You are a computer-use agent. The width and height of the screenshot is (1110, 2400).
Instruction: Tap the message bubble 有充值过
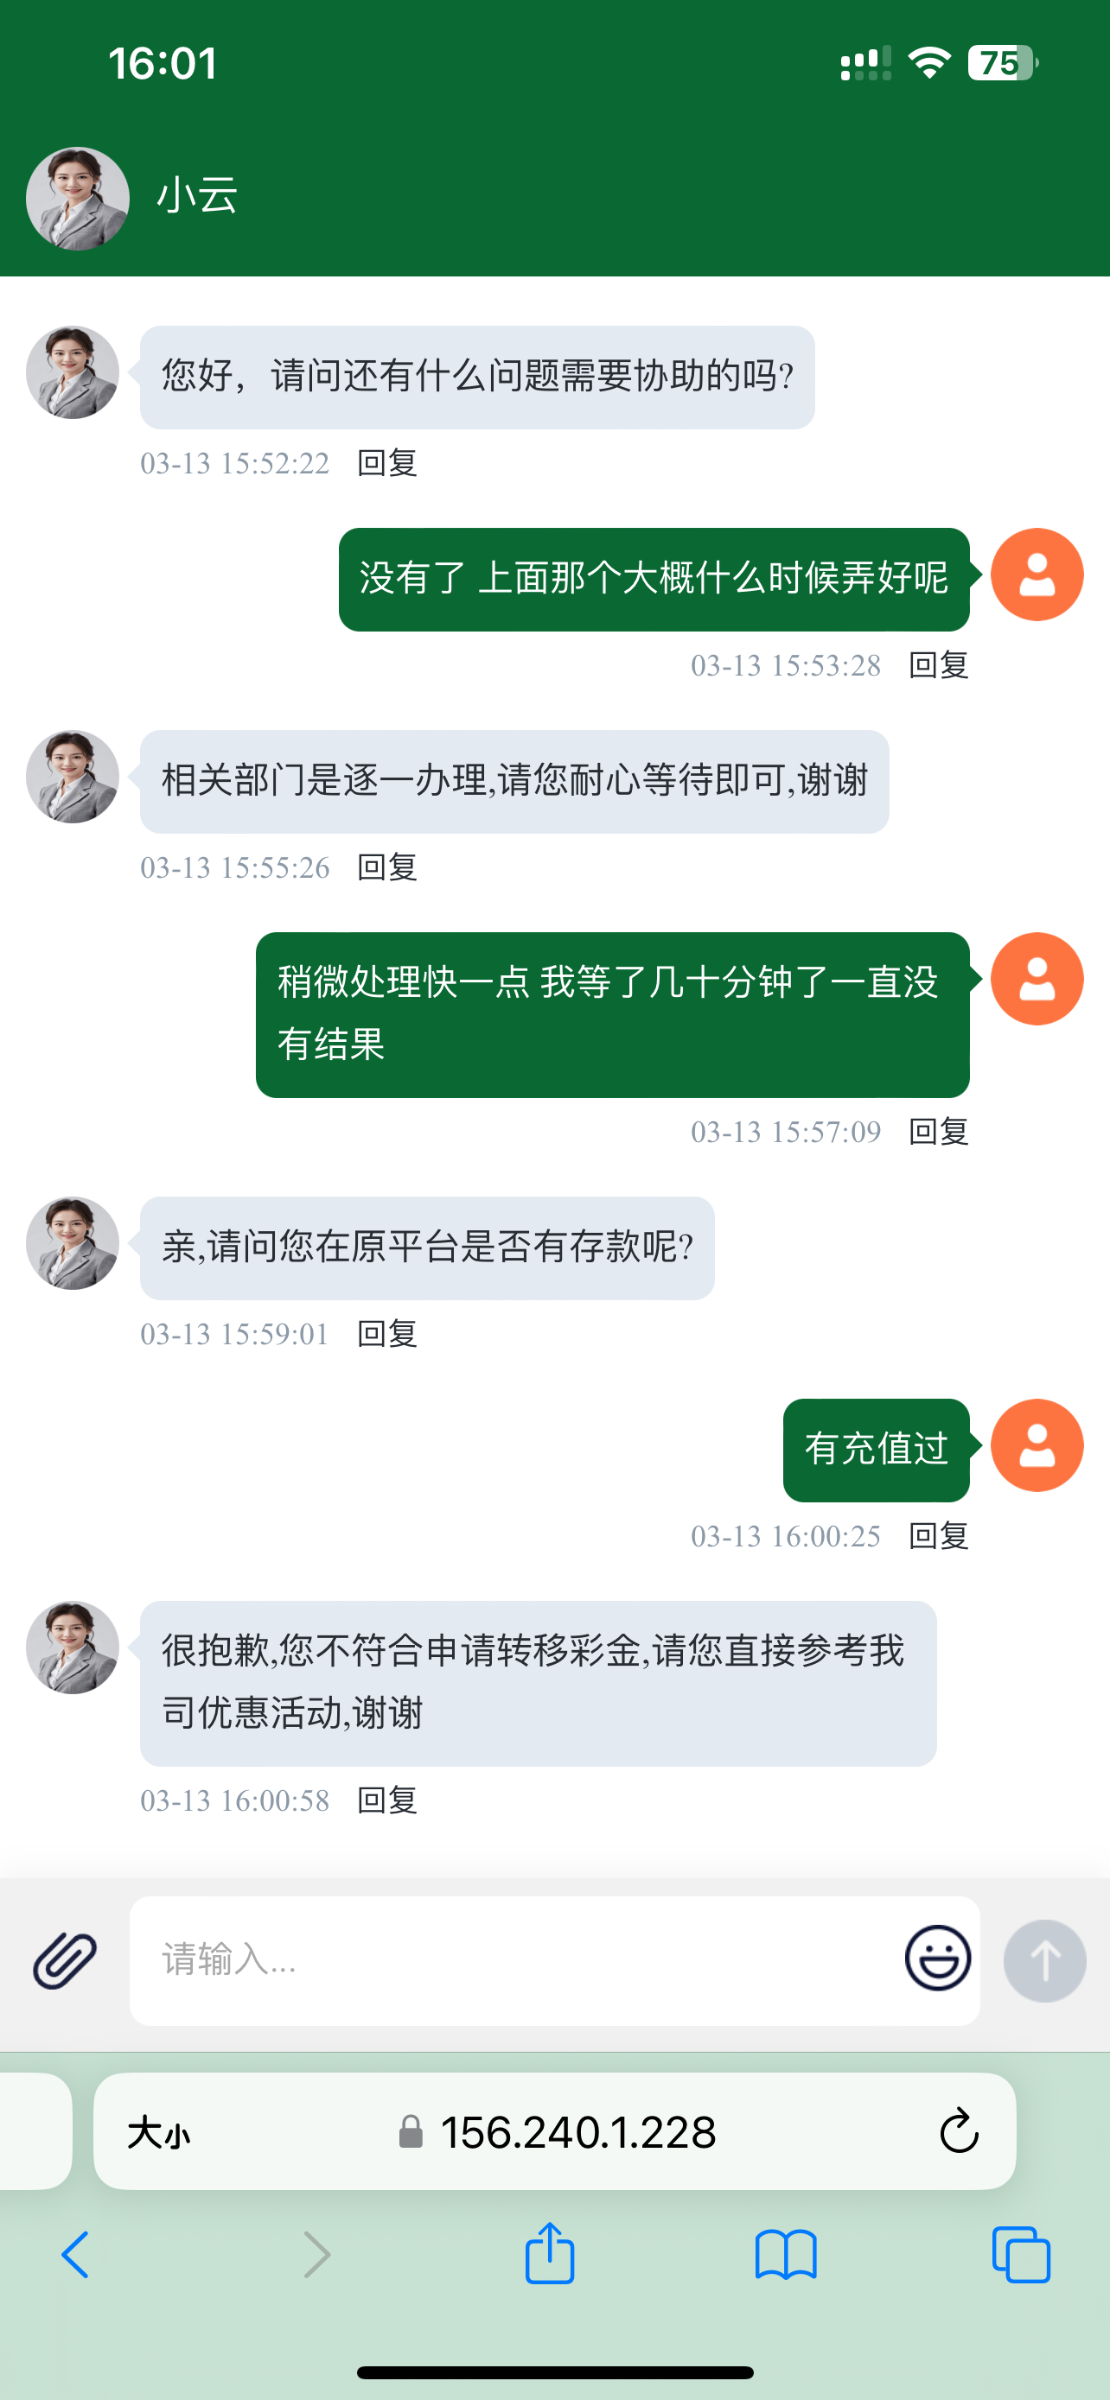click(876, 1449)
